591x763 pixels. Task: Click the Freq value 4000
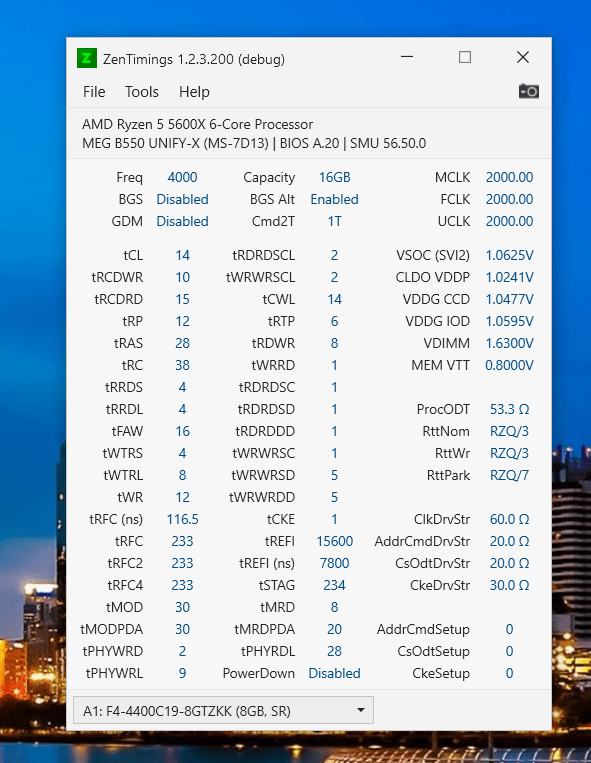[x=182, y=177]
